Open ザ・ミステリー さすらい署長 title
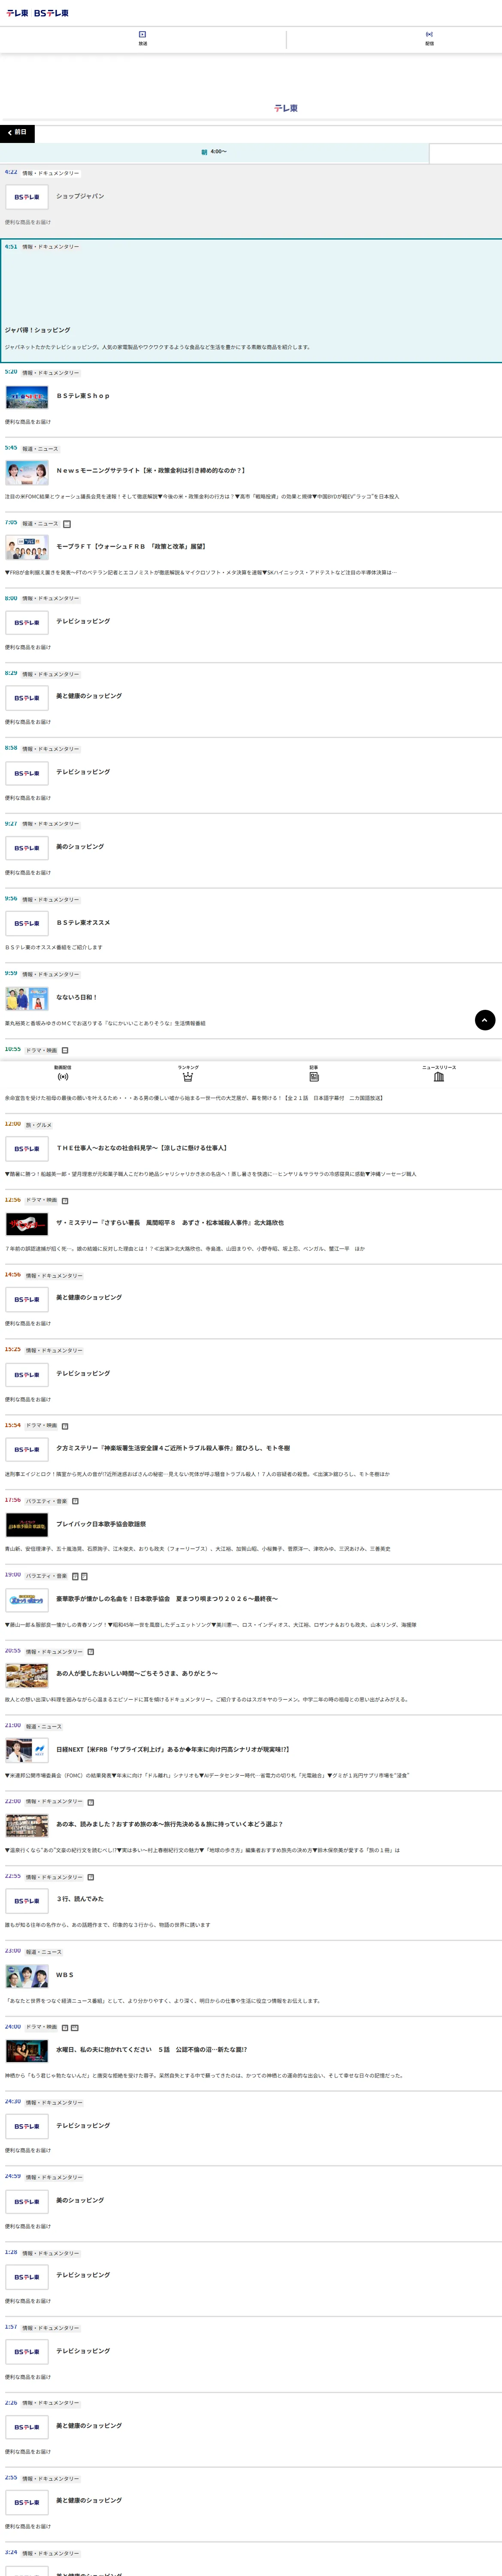This screenshot has height=2576, width=502. (170, 1223)
